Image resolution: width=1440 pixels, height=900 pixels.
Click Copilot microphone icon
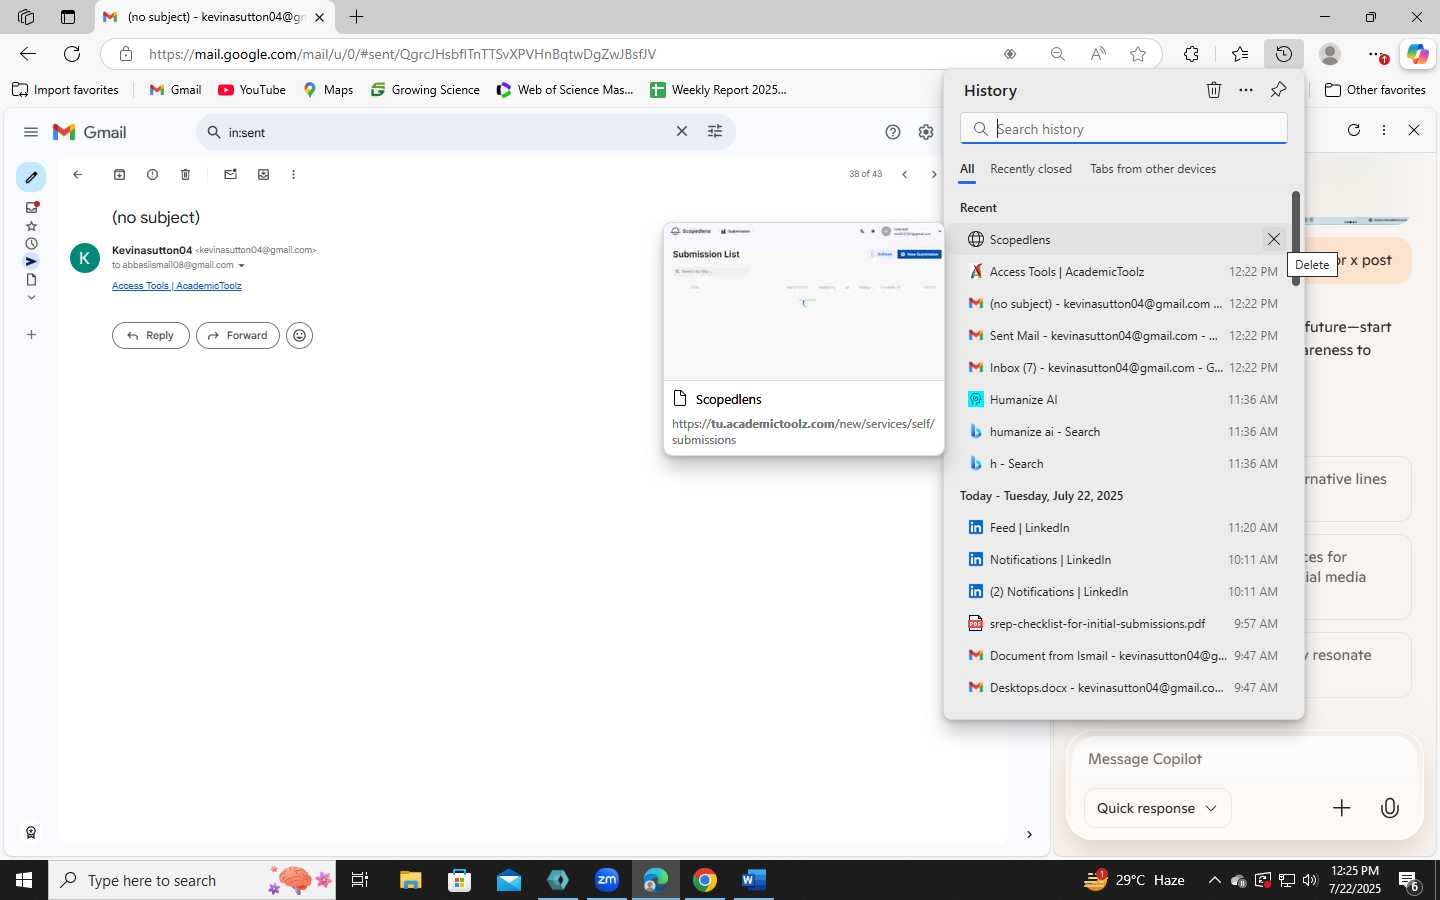(x=1390, y=808)
